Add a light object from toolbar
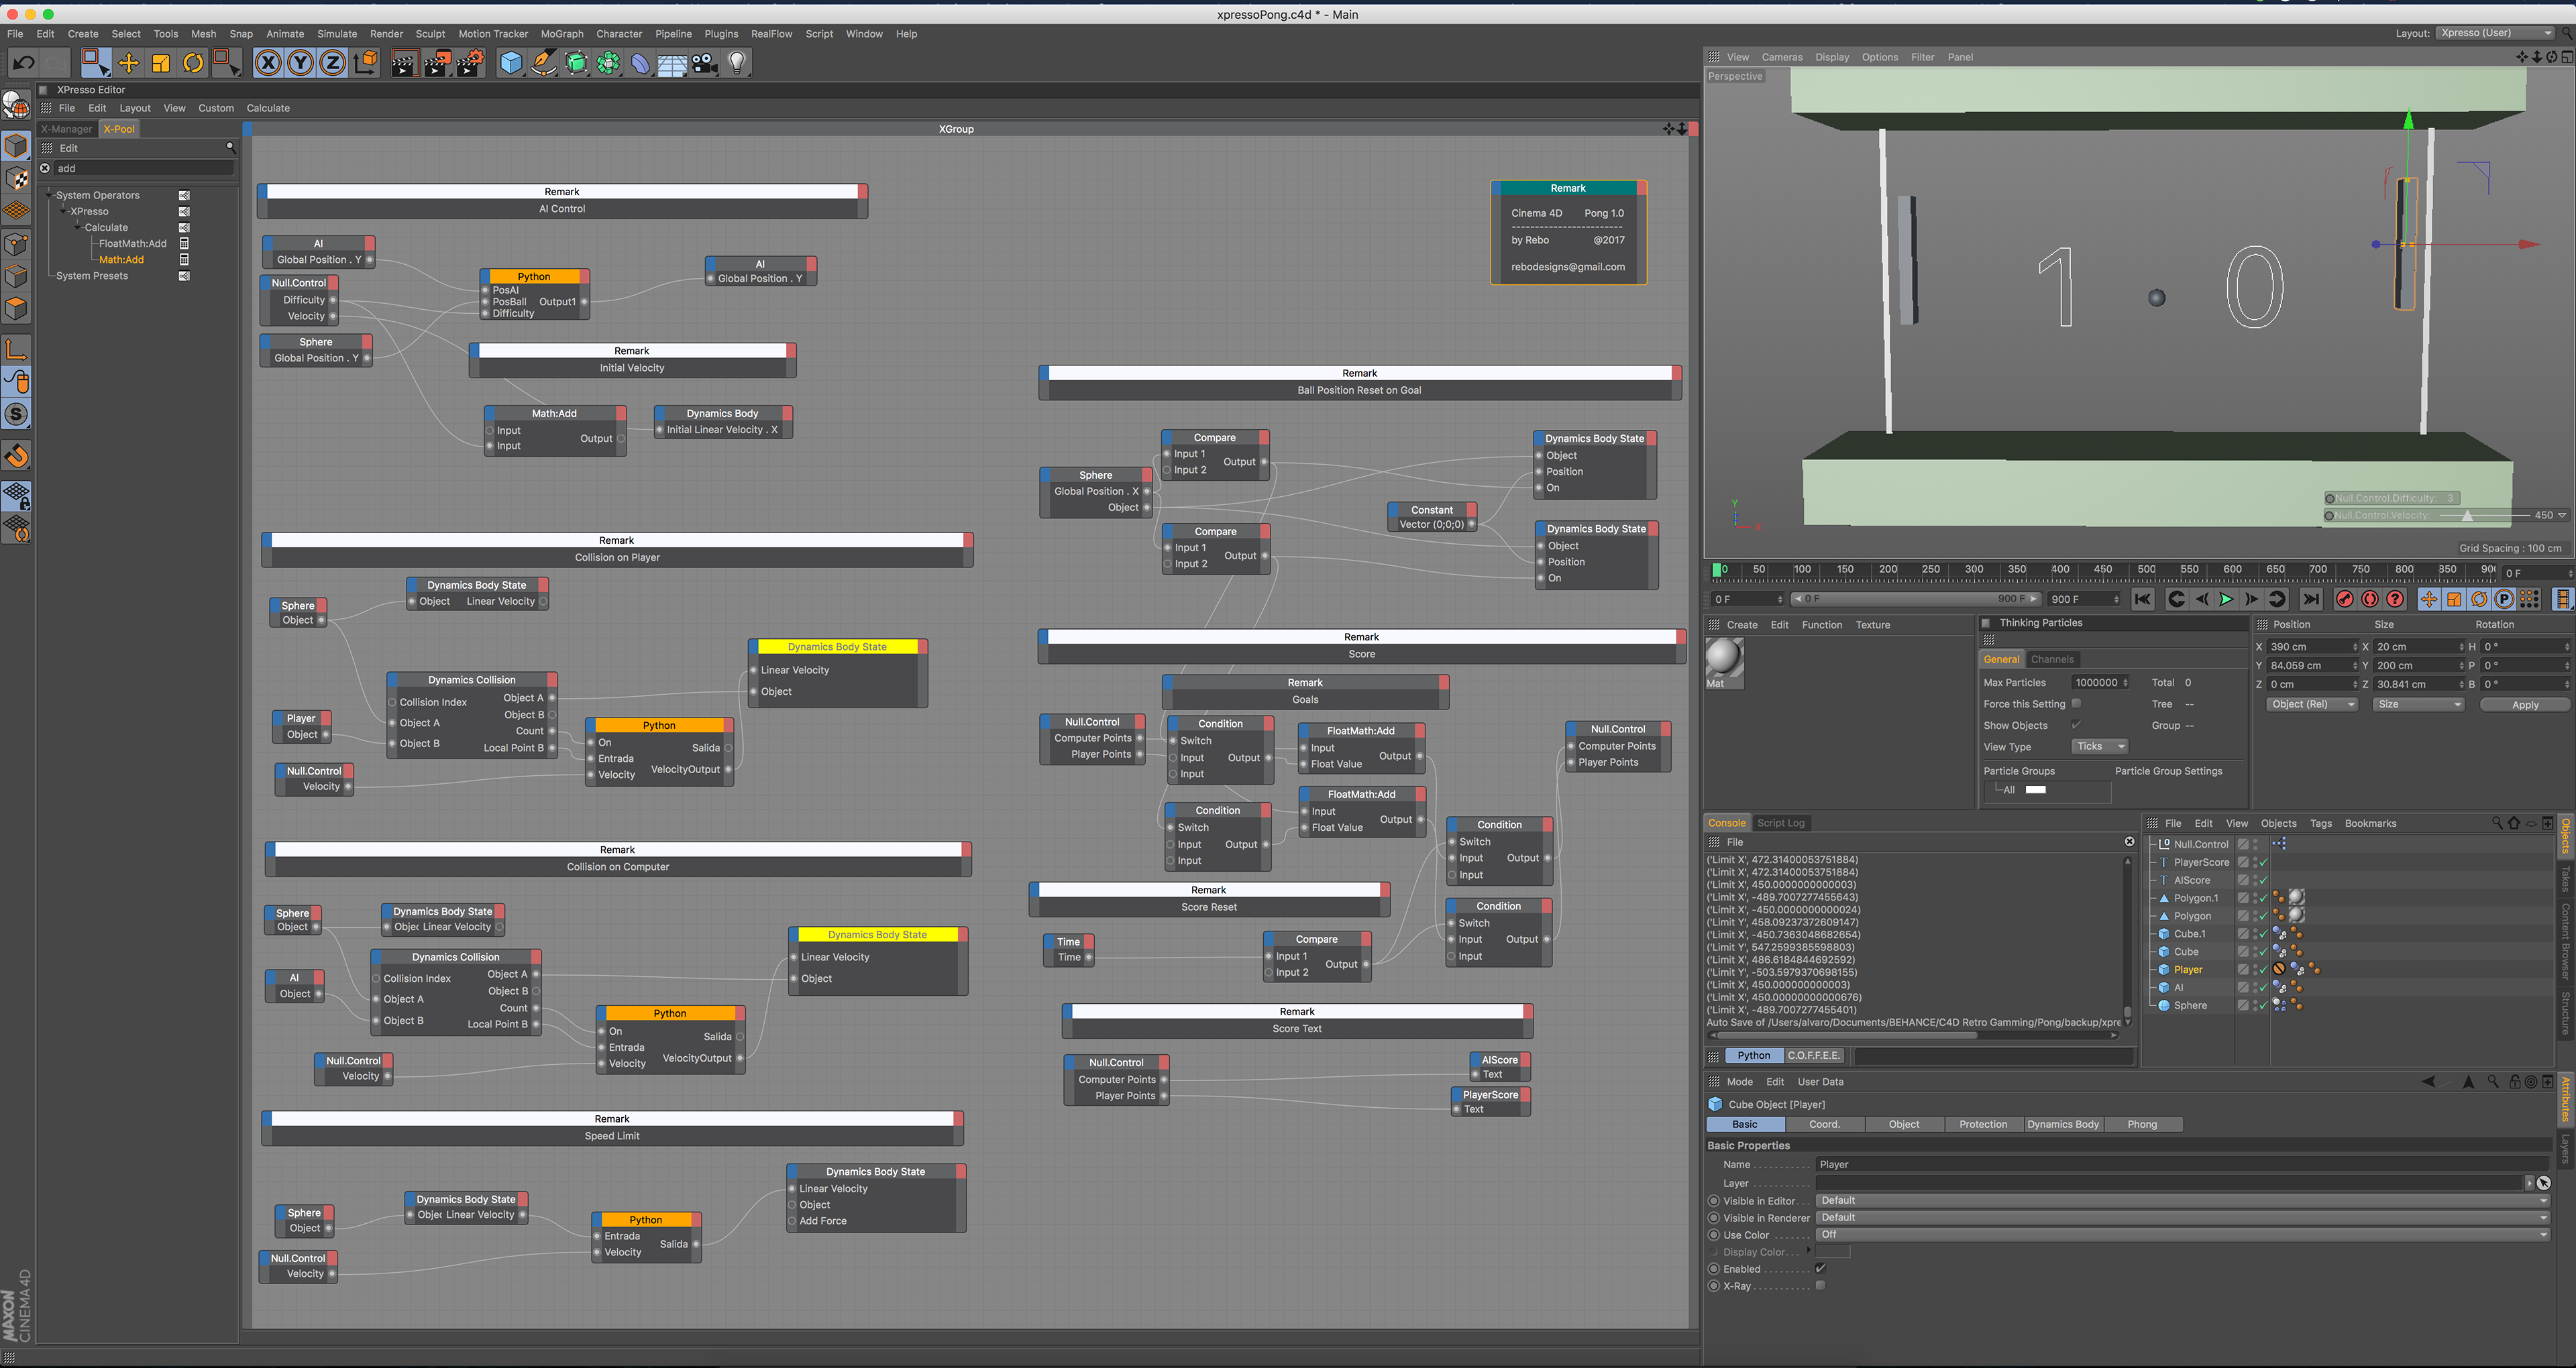 tap(738, 63)
